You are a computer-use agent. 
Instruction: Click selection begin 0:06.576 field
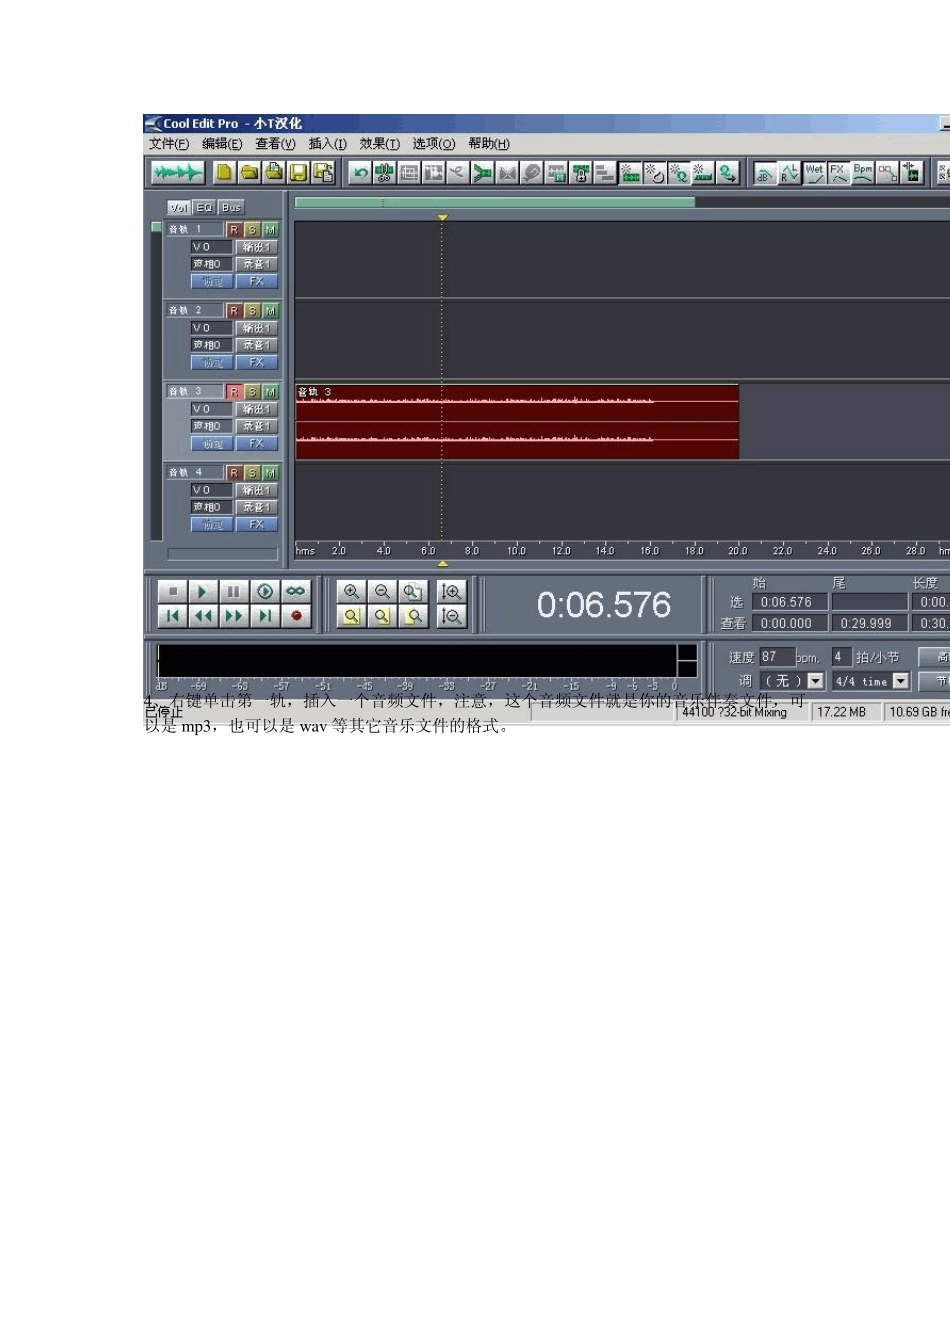tap(791, 602)
